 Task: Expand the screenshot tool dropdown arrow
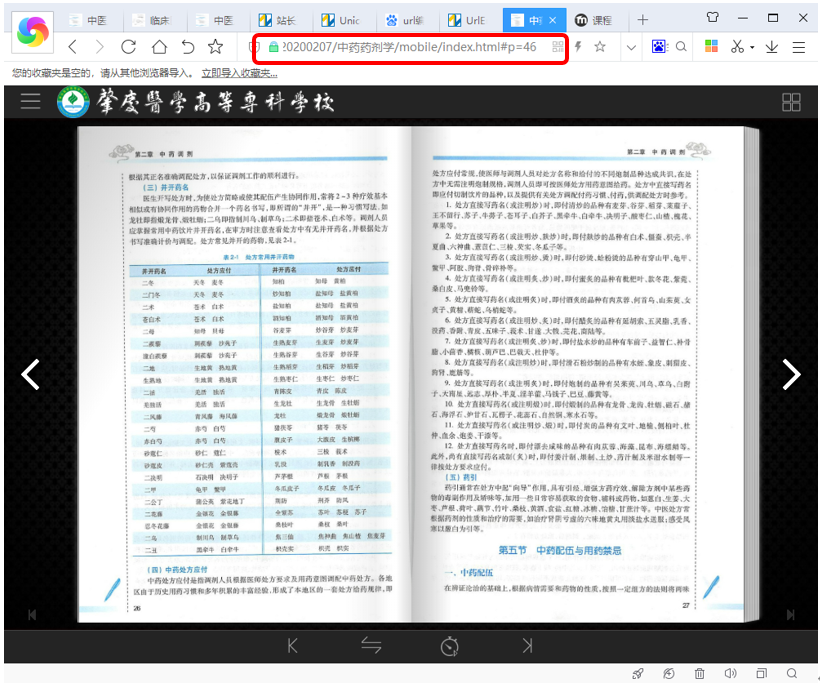(752, 48)
